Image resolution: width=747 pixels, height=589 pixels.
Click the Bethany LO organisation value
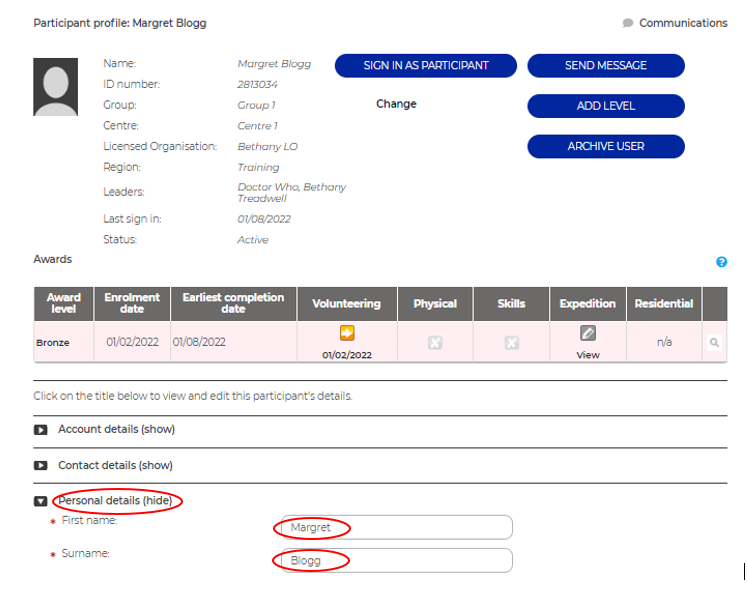pos(267,147)
